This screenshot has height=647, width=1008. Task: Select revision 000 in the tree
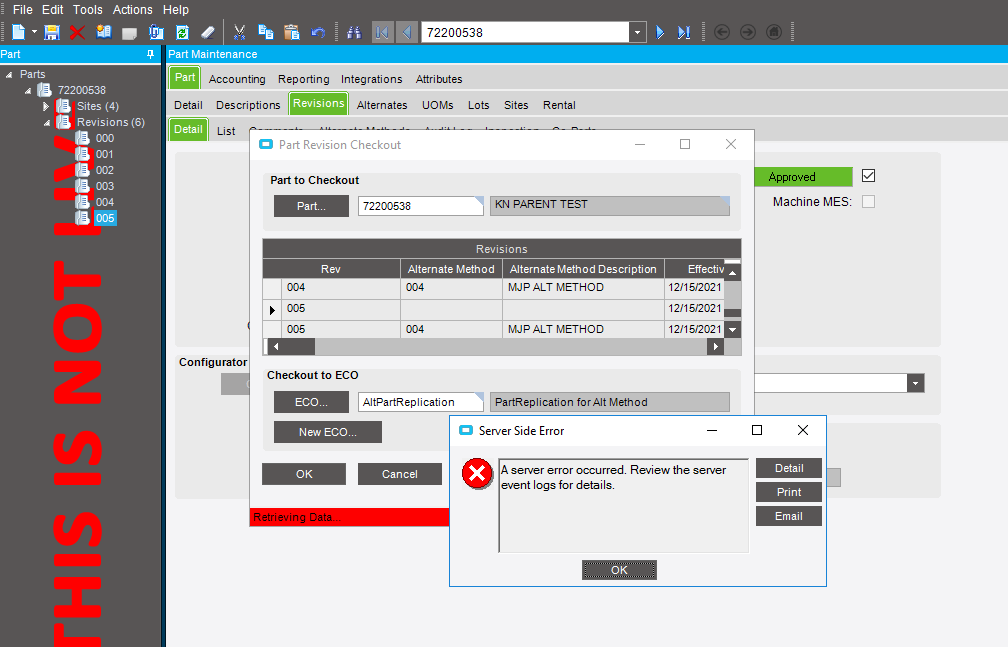(x=105, y=138)
